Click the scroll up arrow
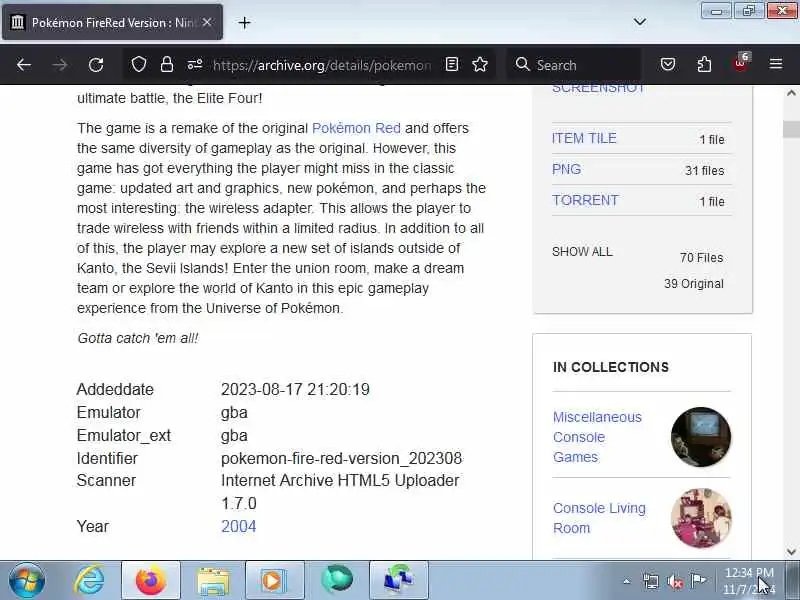 pos(791,93)
